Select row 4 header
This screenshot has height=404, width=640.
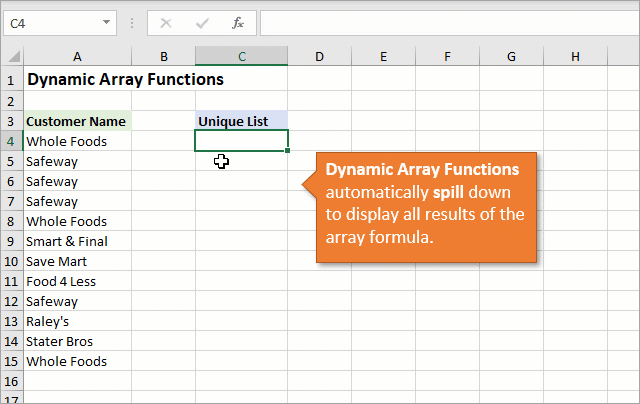pyautogui.click(x=11, y=141)
